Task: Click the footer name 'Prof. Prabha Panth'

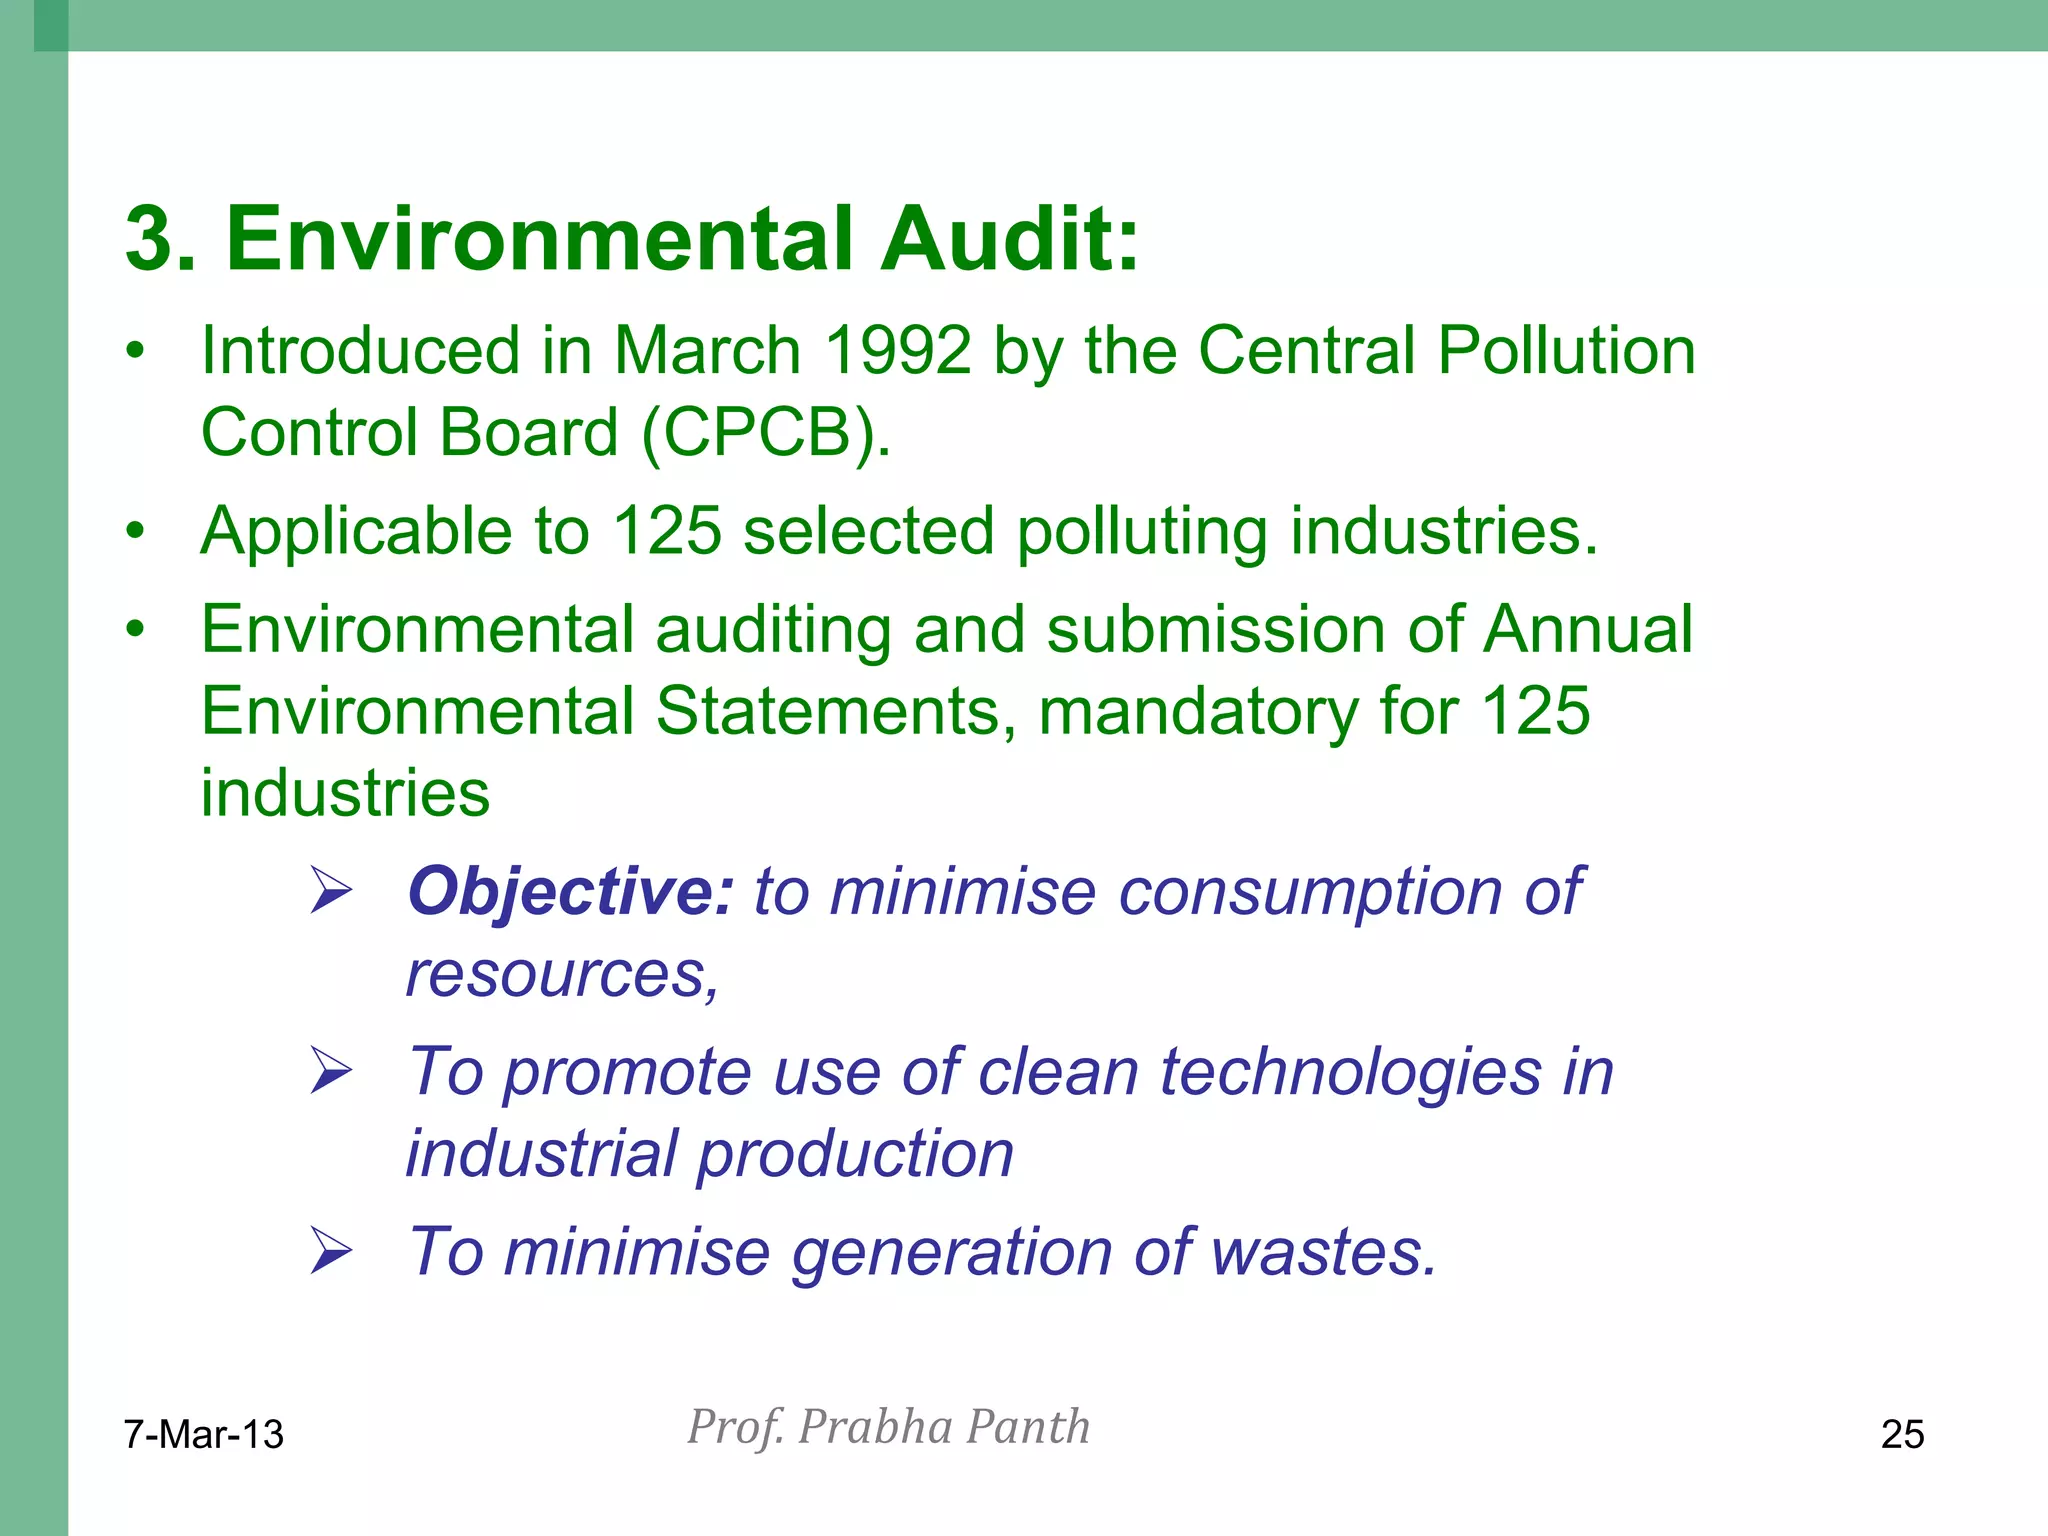Action: pos(888,1428)
